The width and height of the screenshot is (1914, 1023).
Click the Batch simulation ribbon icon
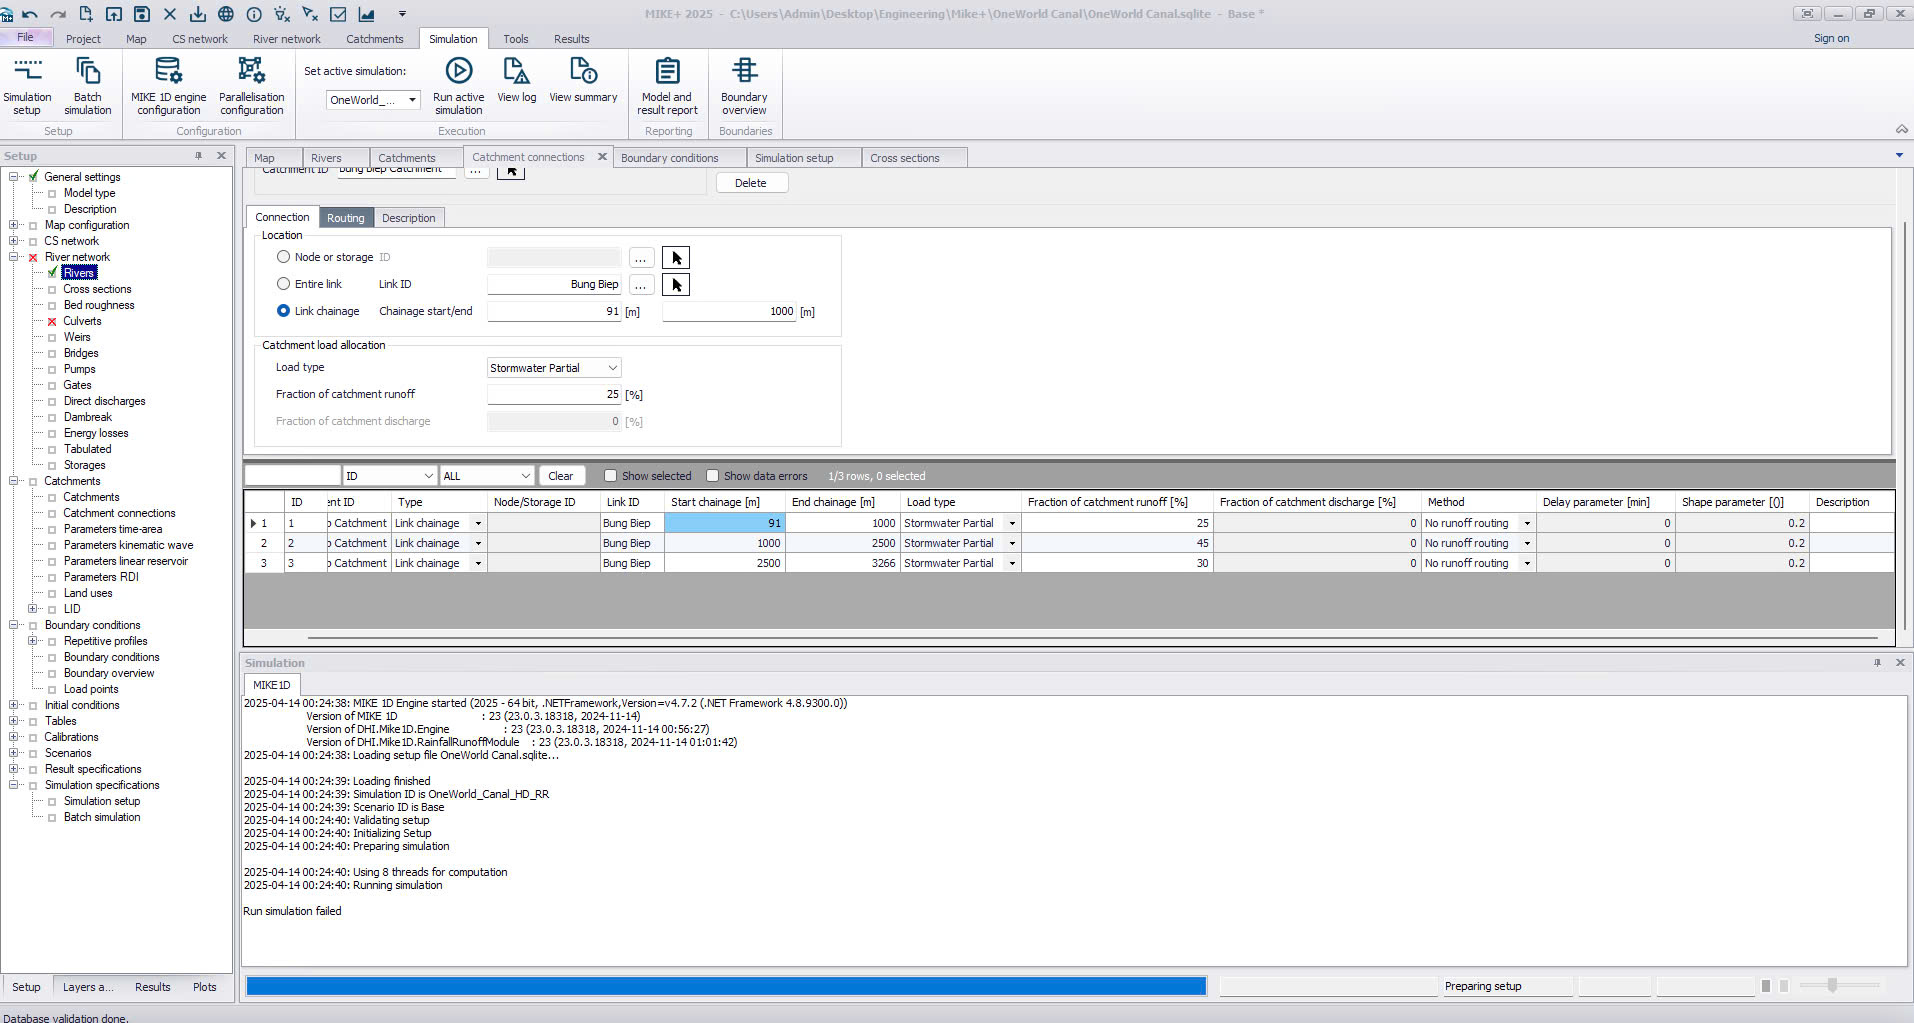pos(88,72)
